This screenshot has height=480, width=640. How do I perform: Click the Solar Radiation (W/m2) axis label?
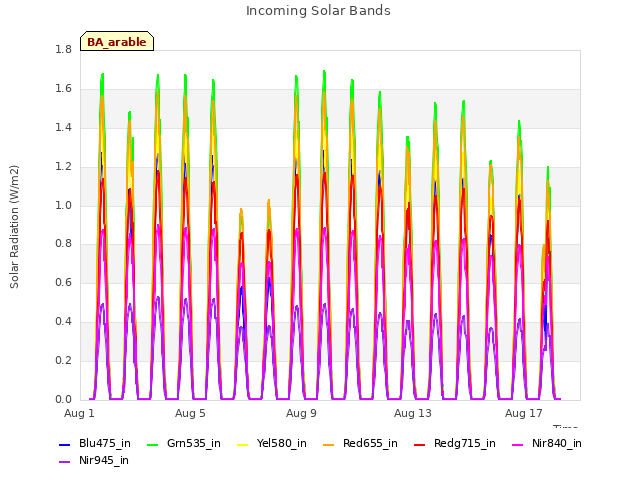[14, 227]
